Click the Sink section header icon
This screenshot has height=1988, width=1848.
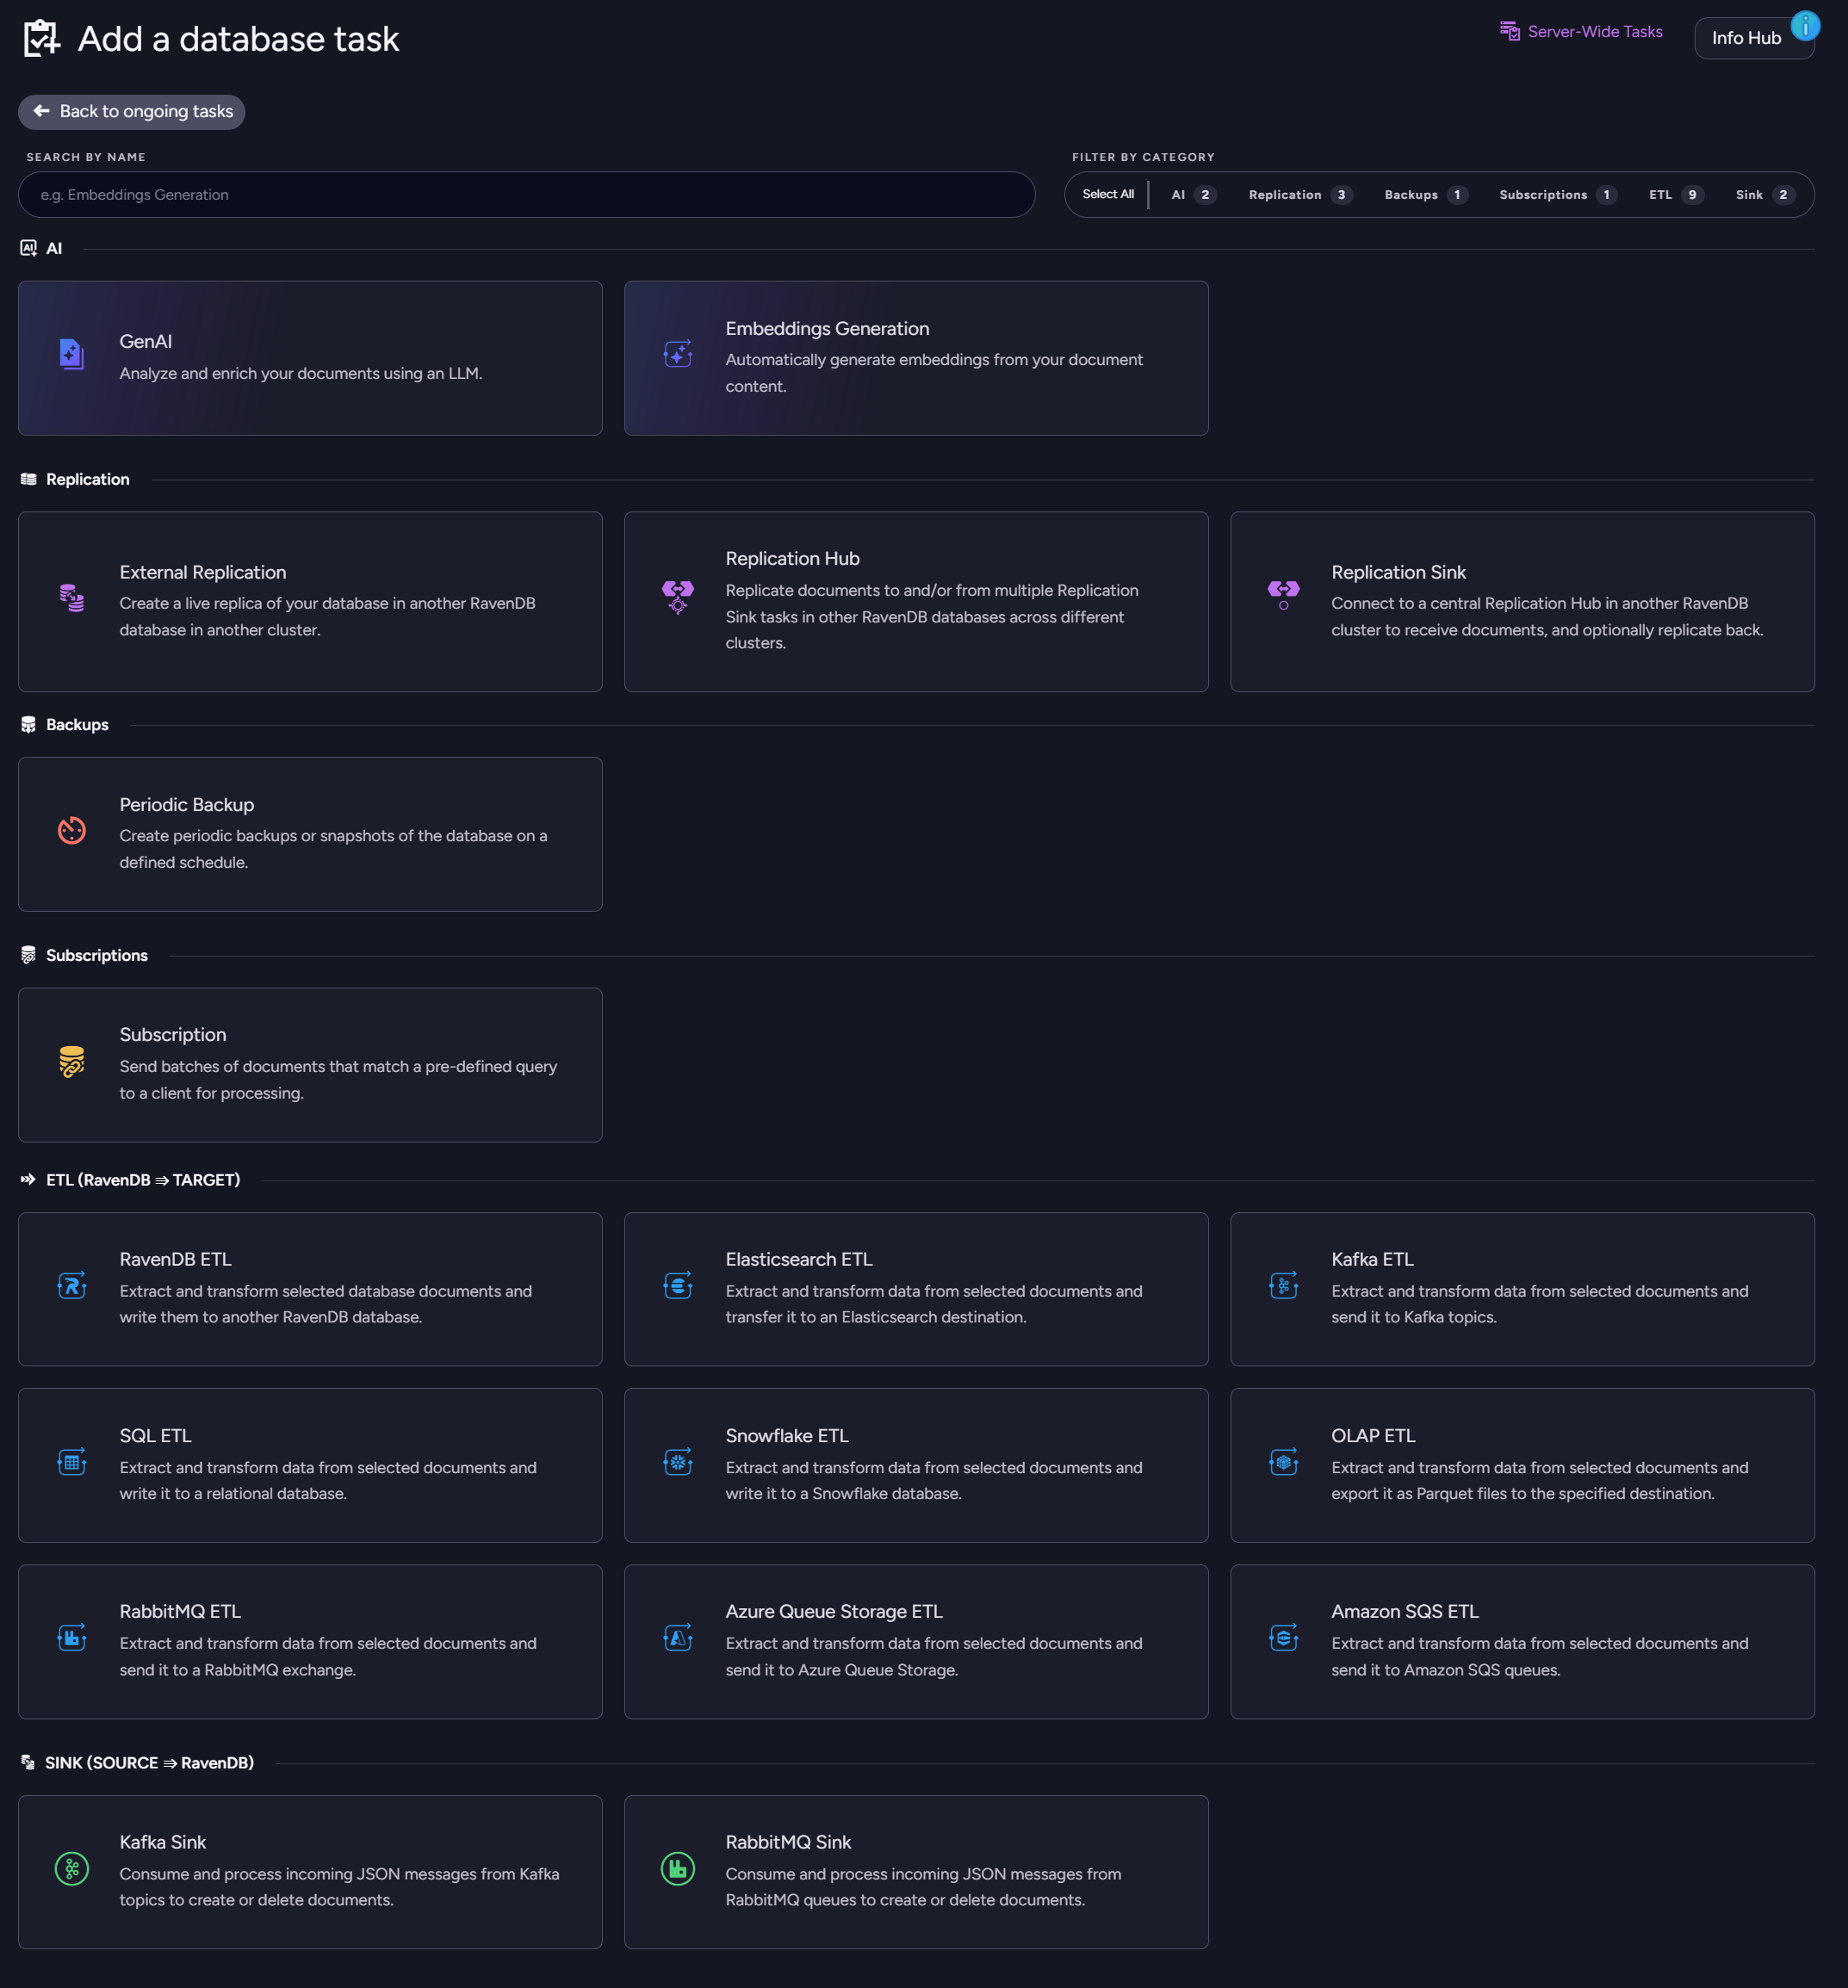28,1763
